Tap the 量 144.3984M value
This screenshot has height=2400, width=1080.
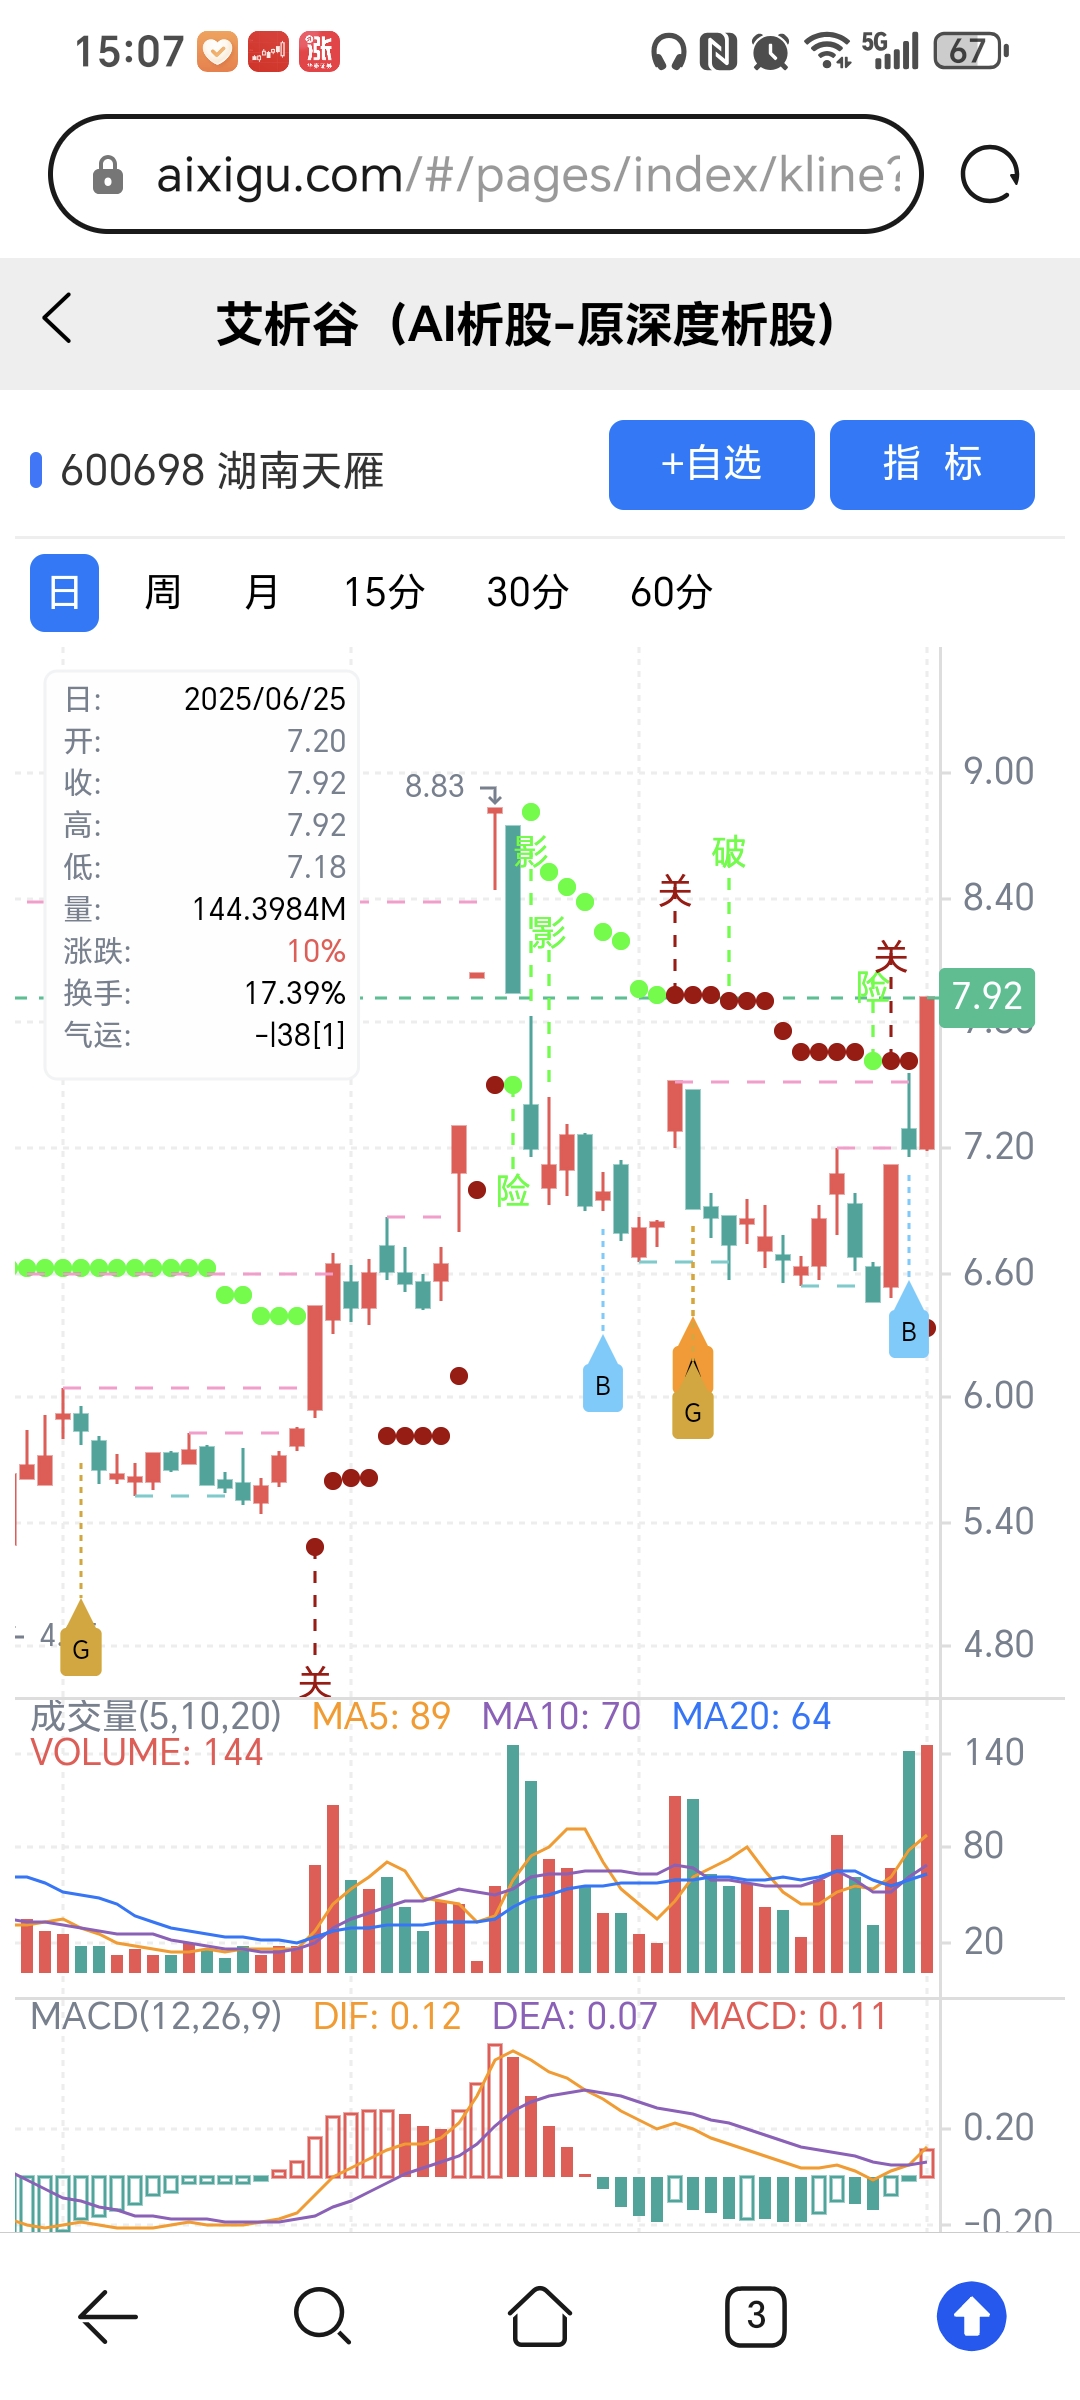269,909
